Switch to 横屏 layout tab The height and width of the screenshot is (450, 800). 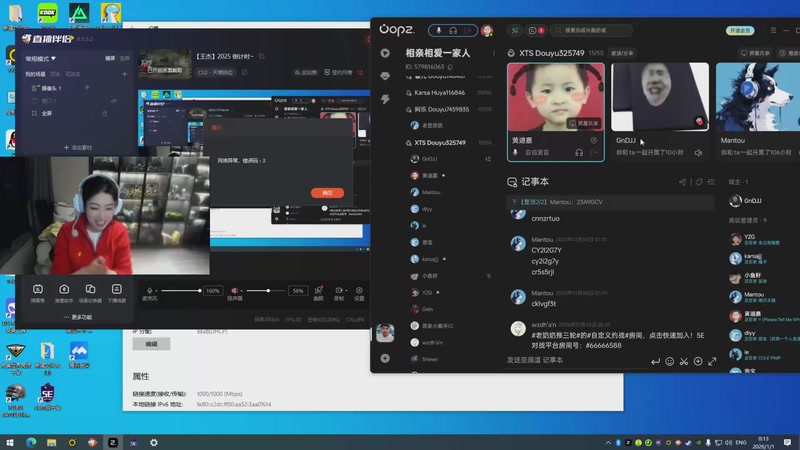click(110, 59)
